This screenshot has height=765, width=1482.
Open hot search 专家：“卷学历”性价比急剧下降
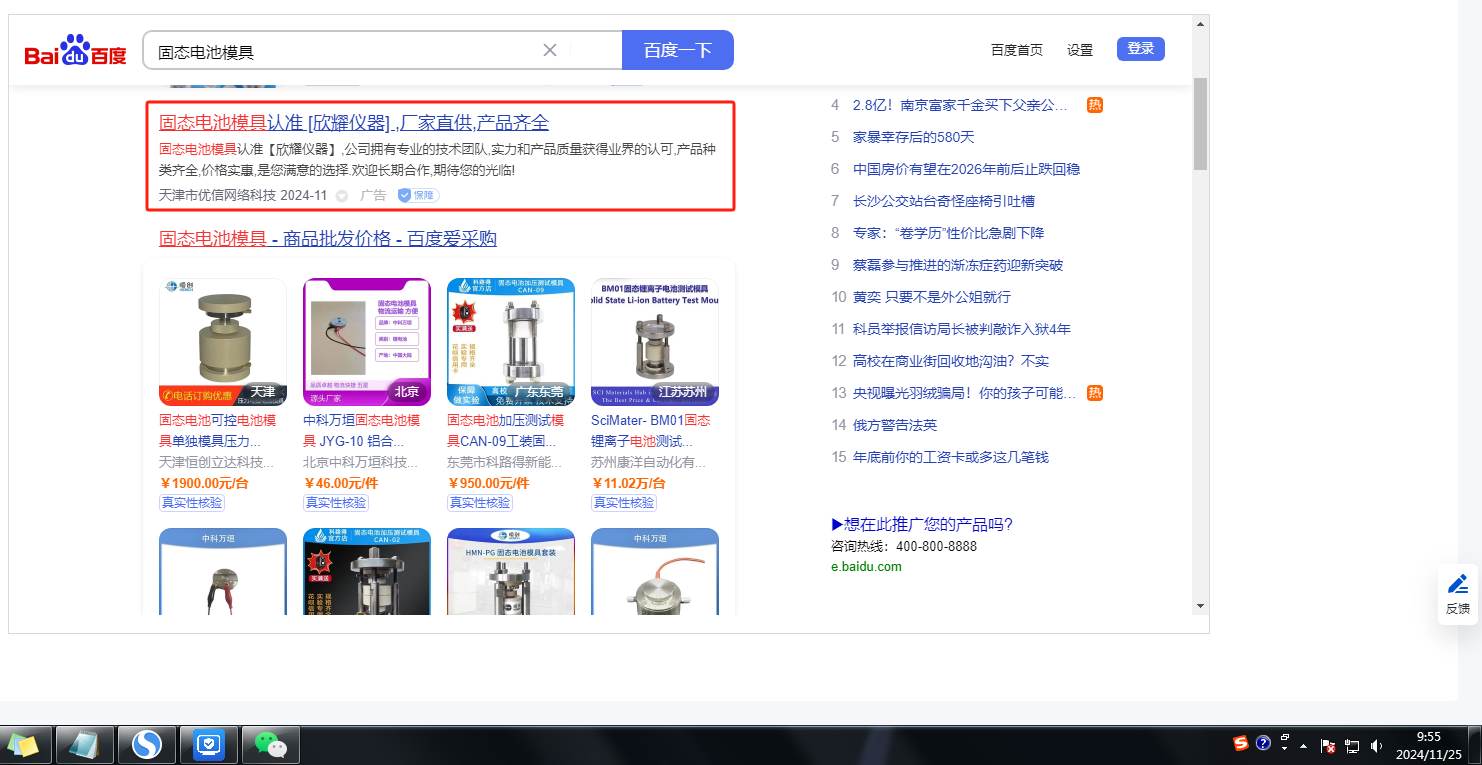point(948,233)
